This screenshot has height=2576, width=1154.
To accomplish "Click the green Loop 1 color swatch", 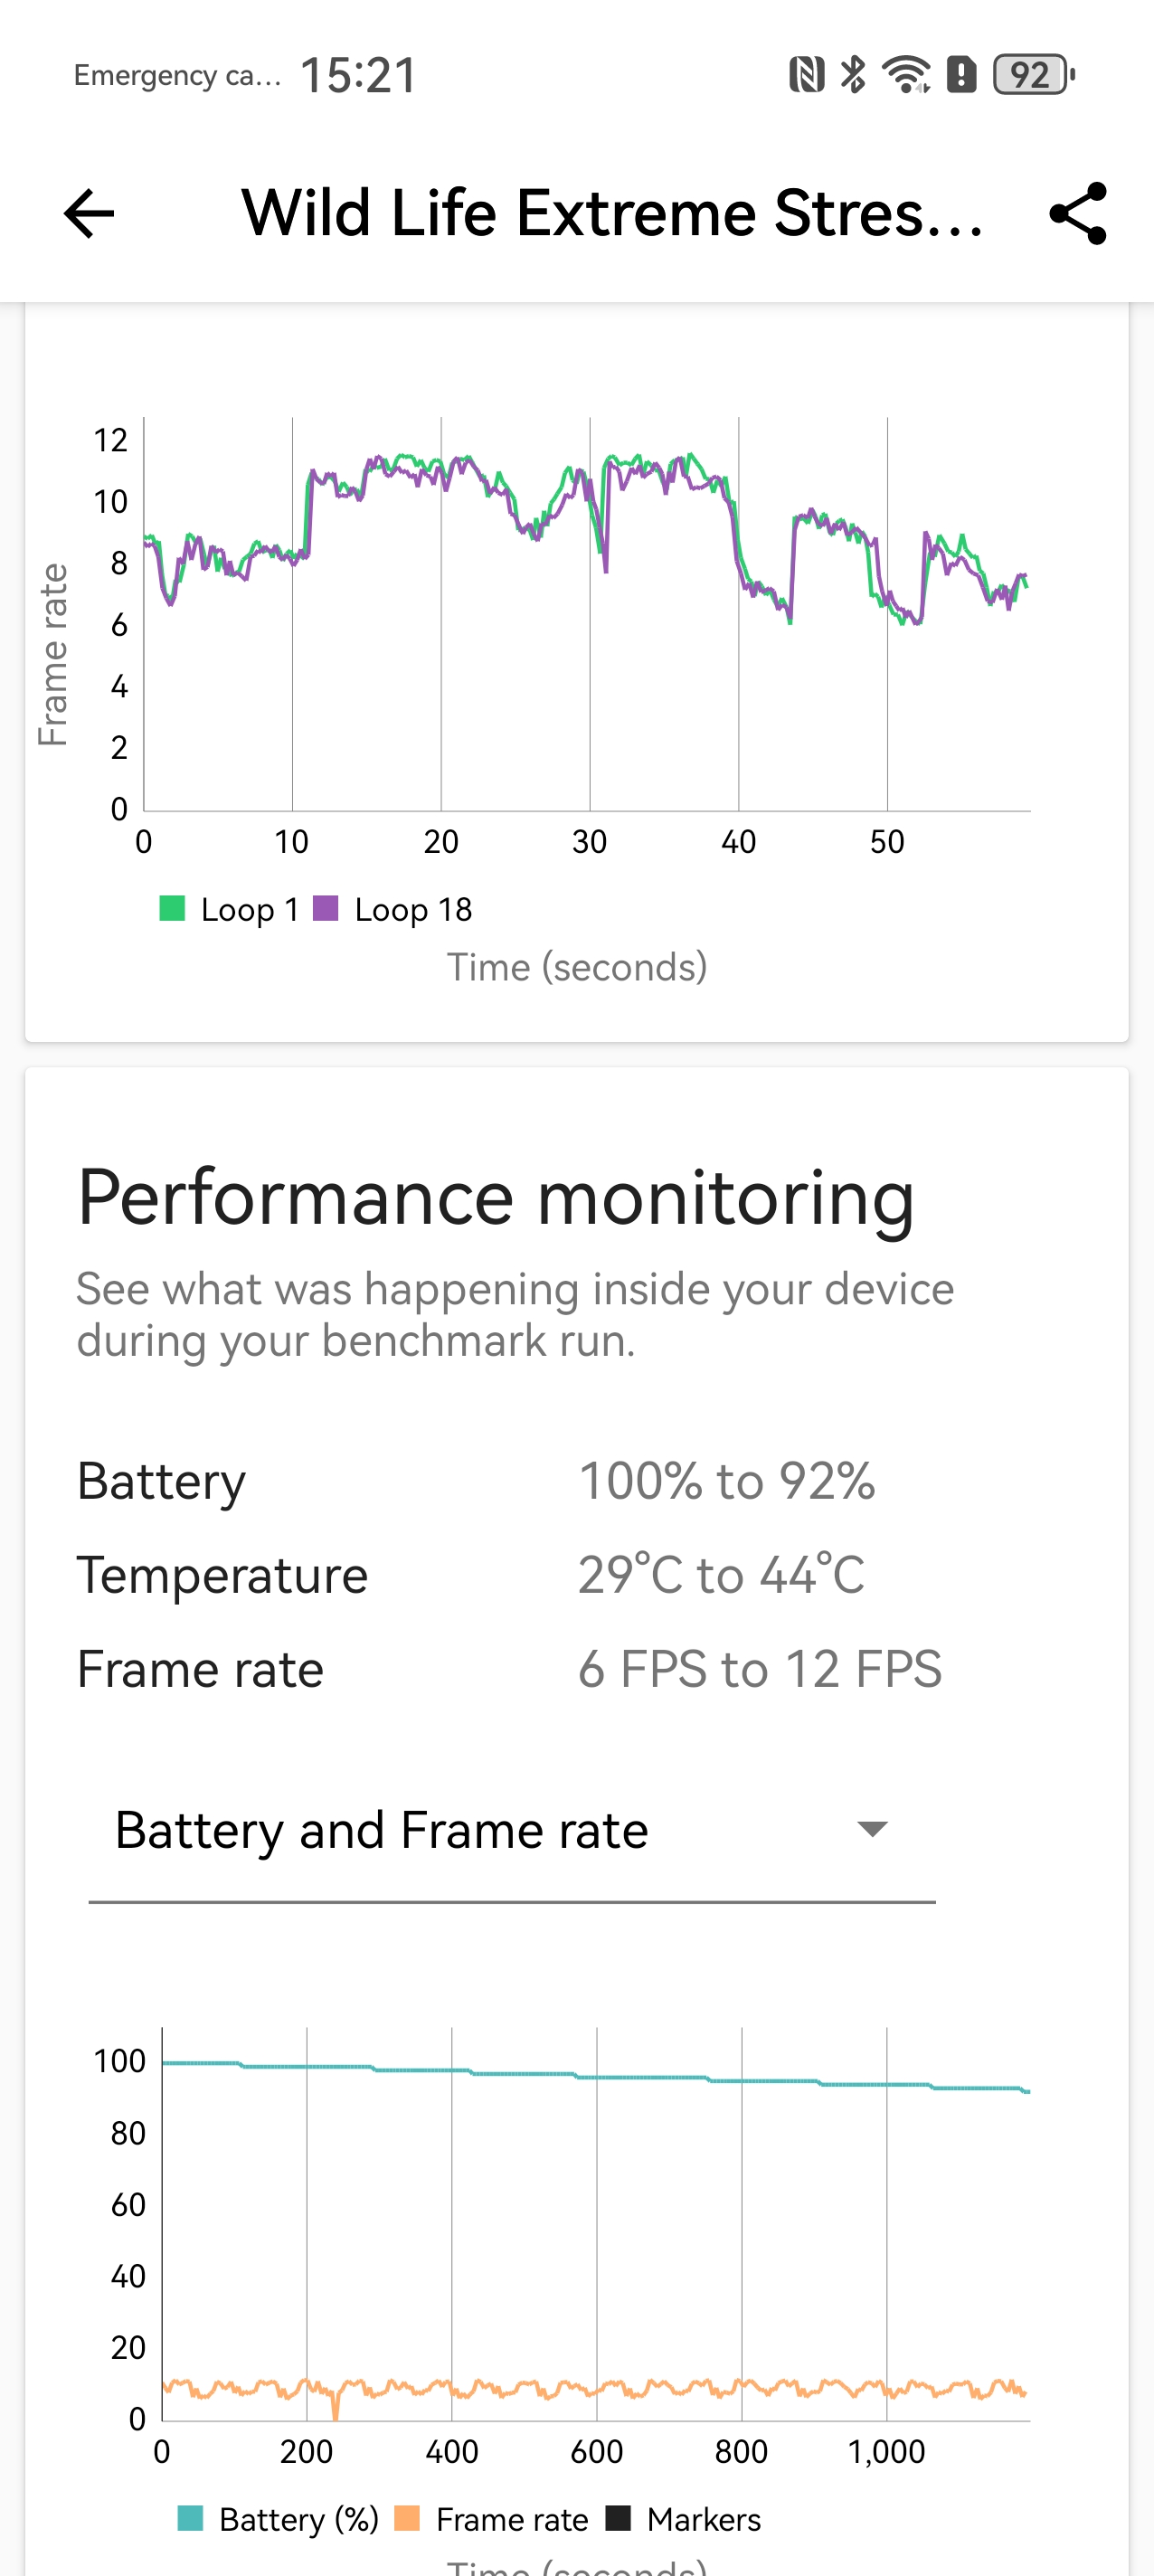I will tap(172, 909).
